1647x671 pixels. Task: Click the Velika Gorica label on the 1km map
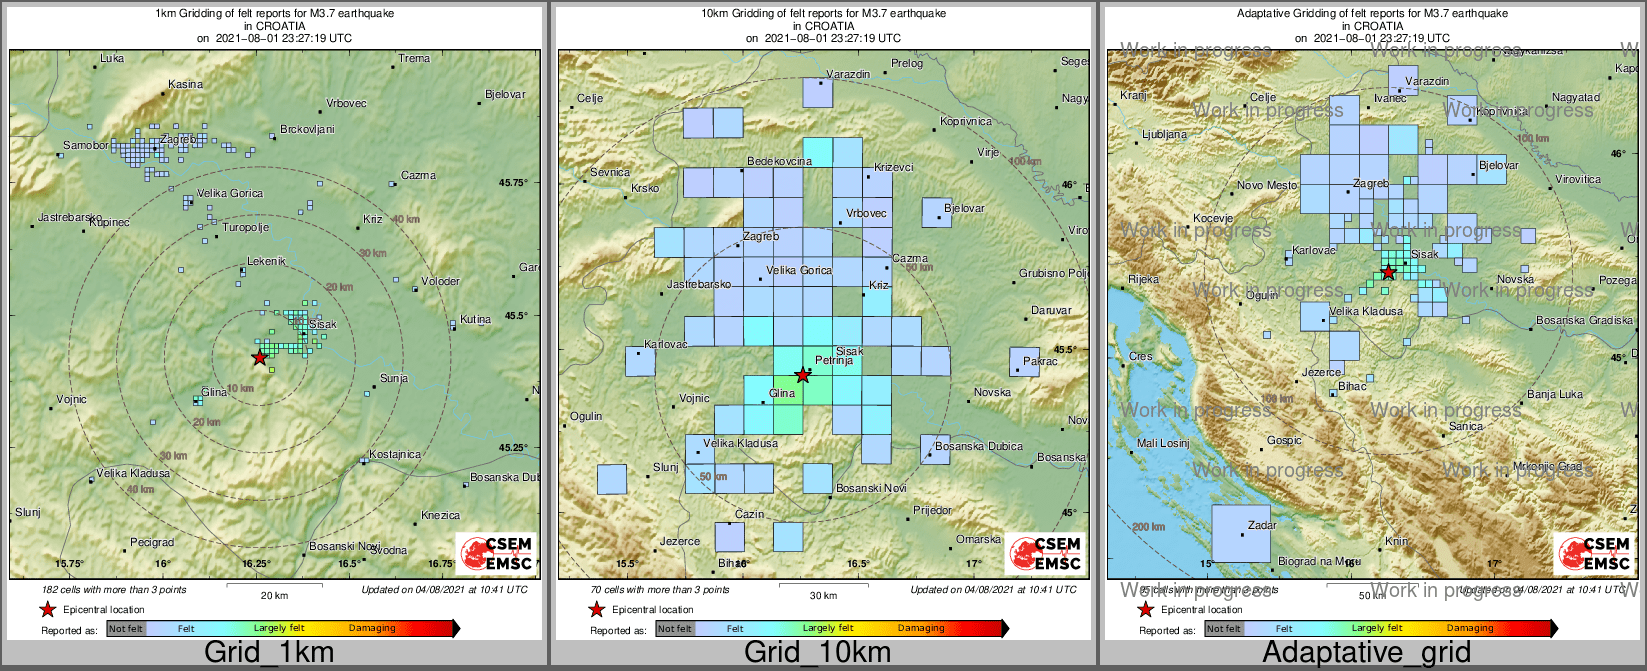point(230,193)
